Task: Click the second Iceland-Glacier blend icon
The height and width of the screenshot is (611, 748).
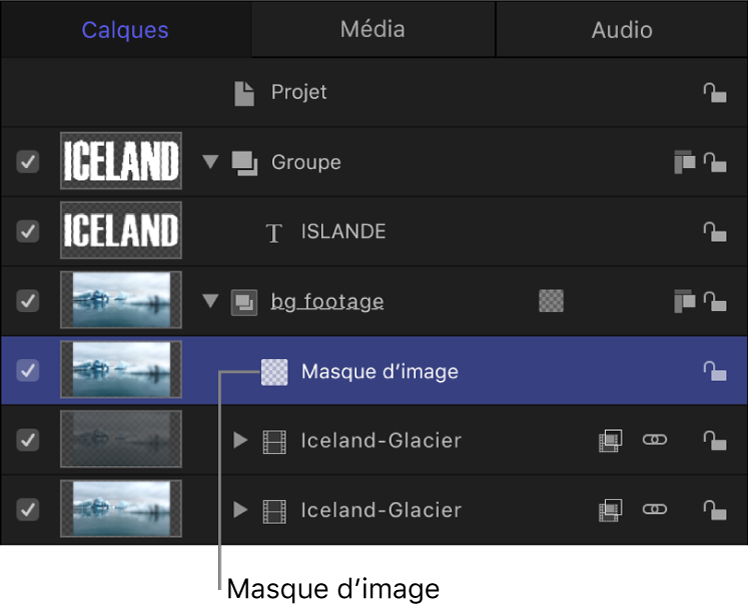Action: [609, 510]
